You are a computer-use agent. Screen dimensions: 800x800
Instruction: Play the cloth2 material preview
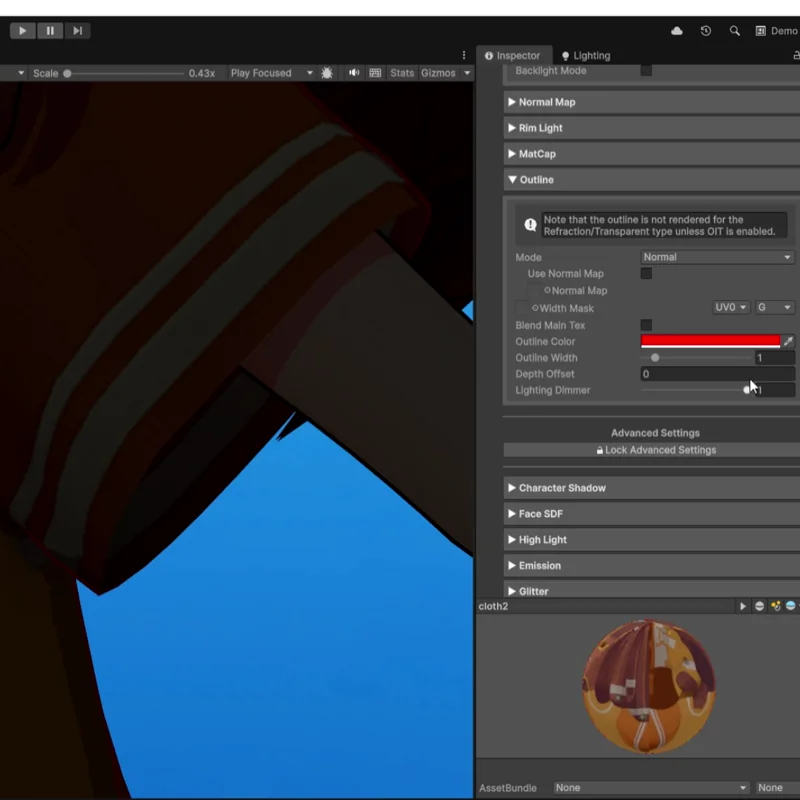pyautogui.click(x=742, y=606)
